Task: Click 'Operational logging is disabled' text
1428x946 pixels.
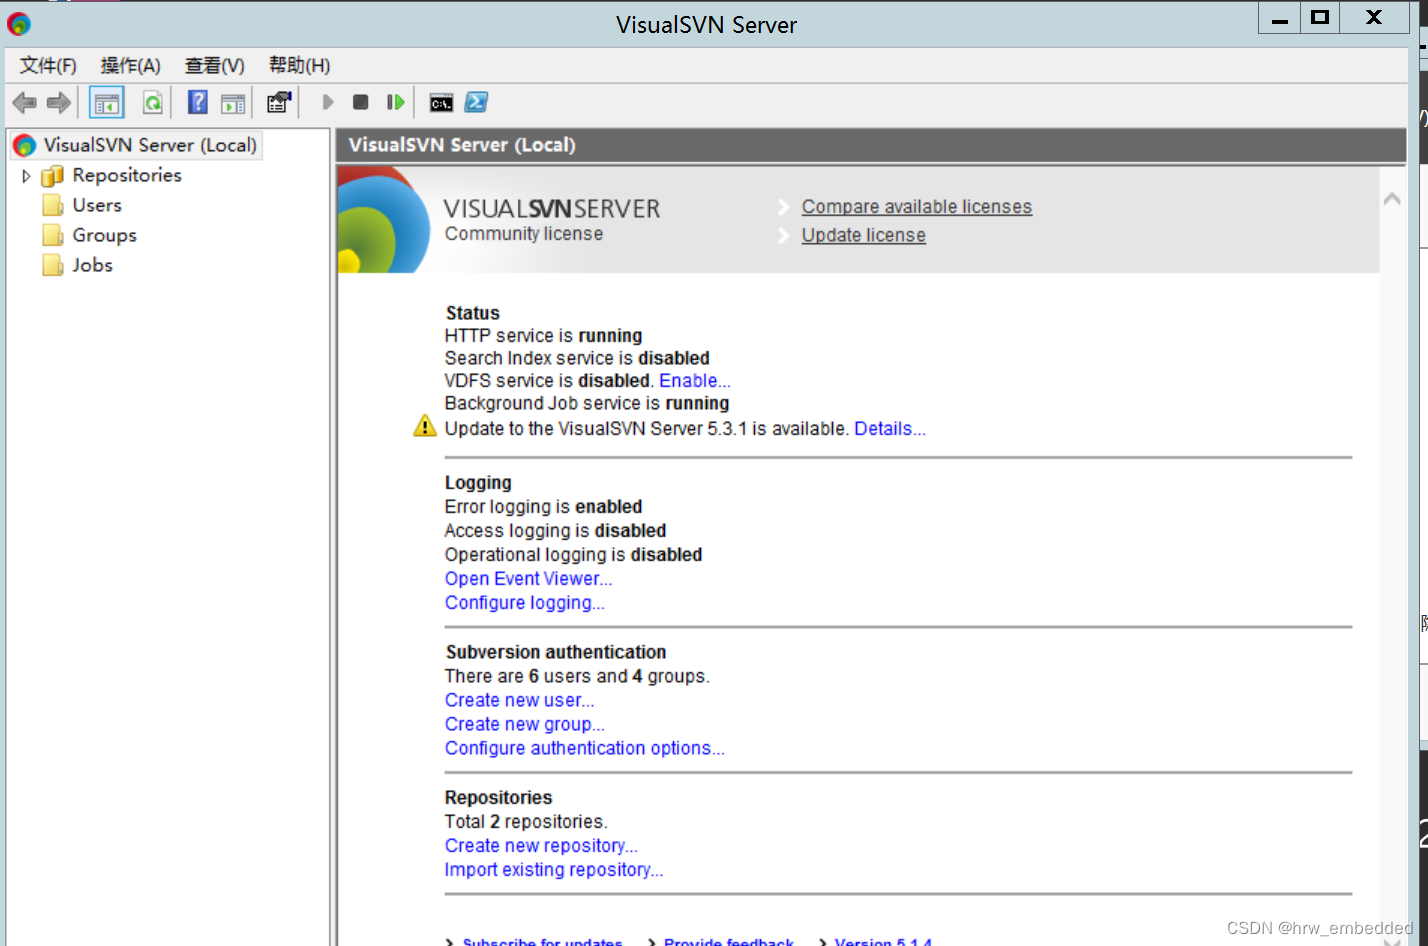Action: tap(574, 555)
